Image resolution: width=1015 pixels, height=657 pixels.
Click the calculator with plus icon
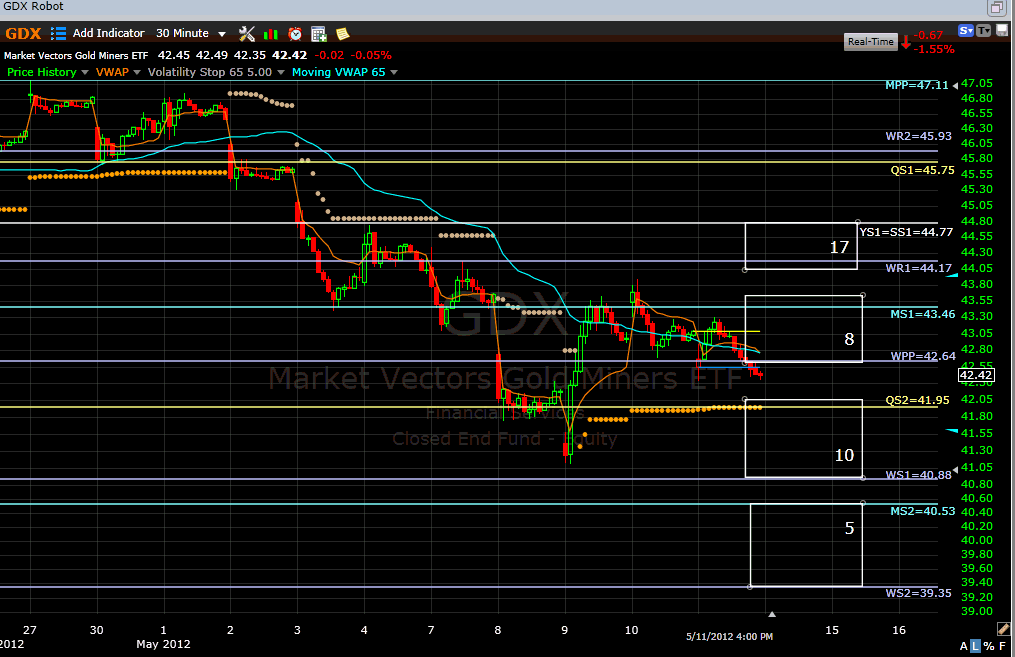tap(318, 34)
